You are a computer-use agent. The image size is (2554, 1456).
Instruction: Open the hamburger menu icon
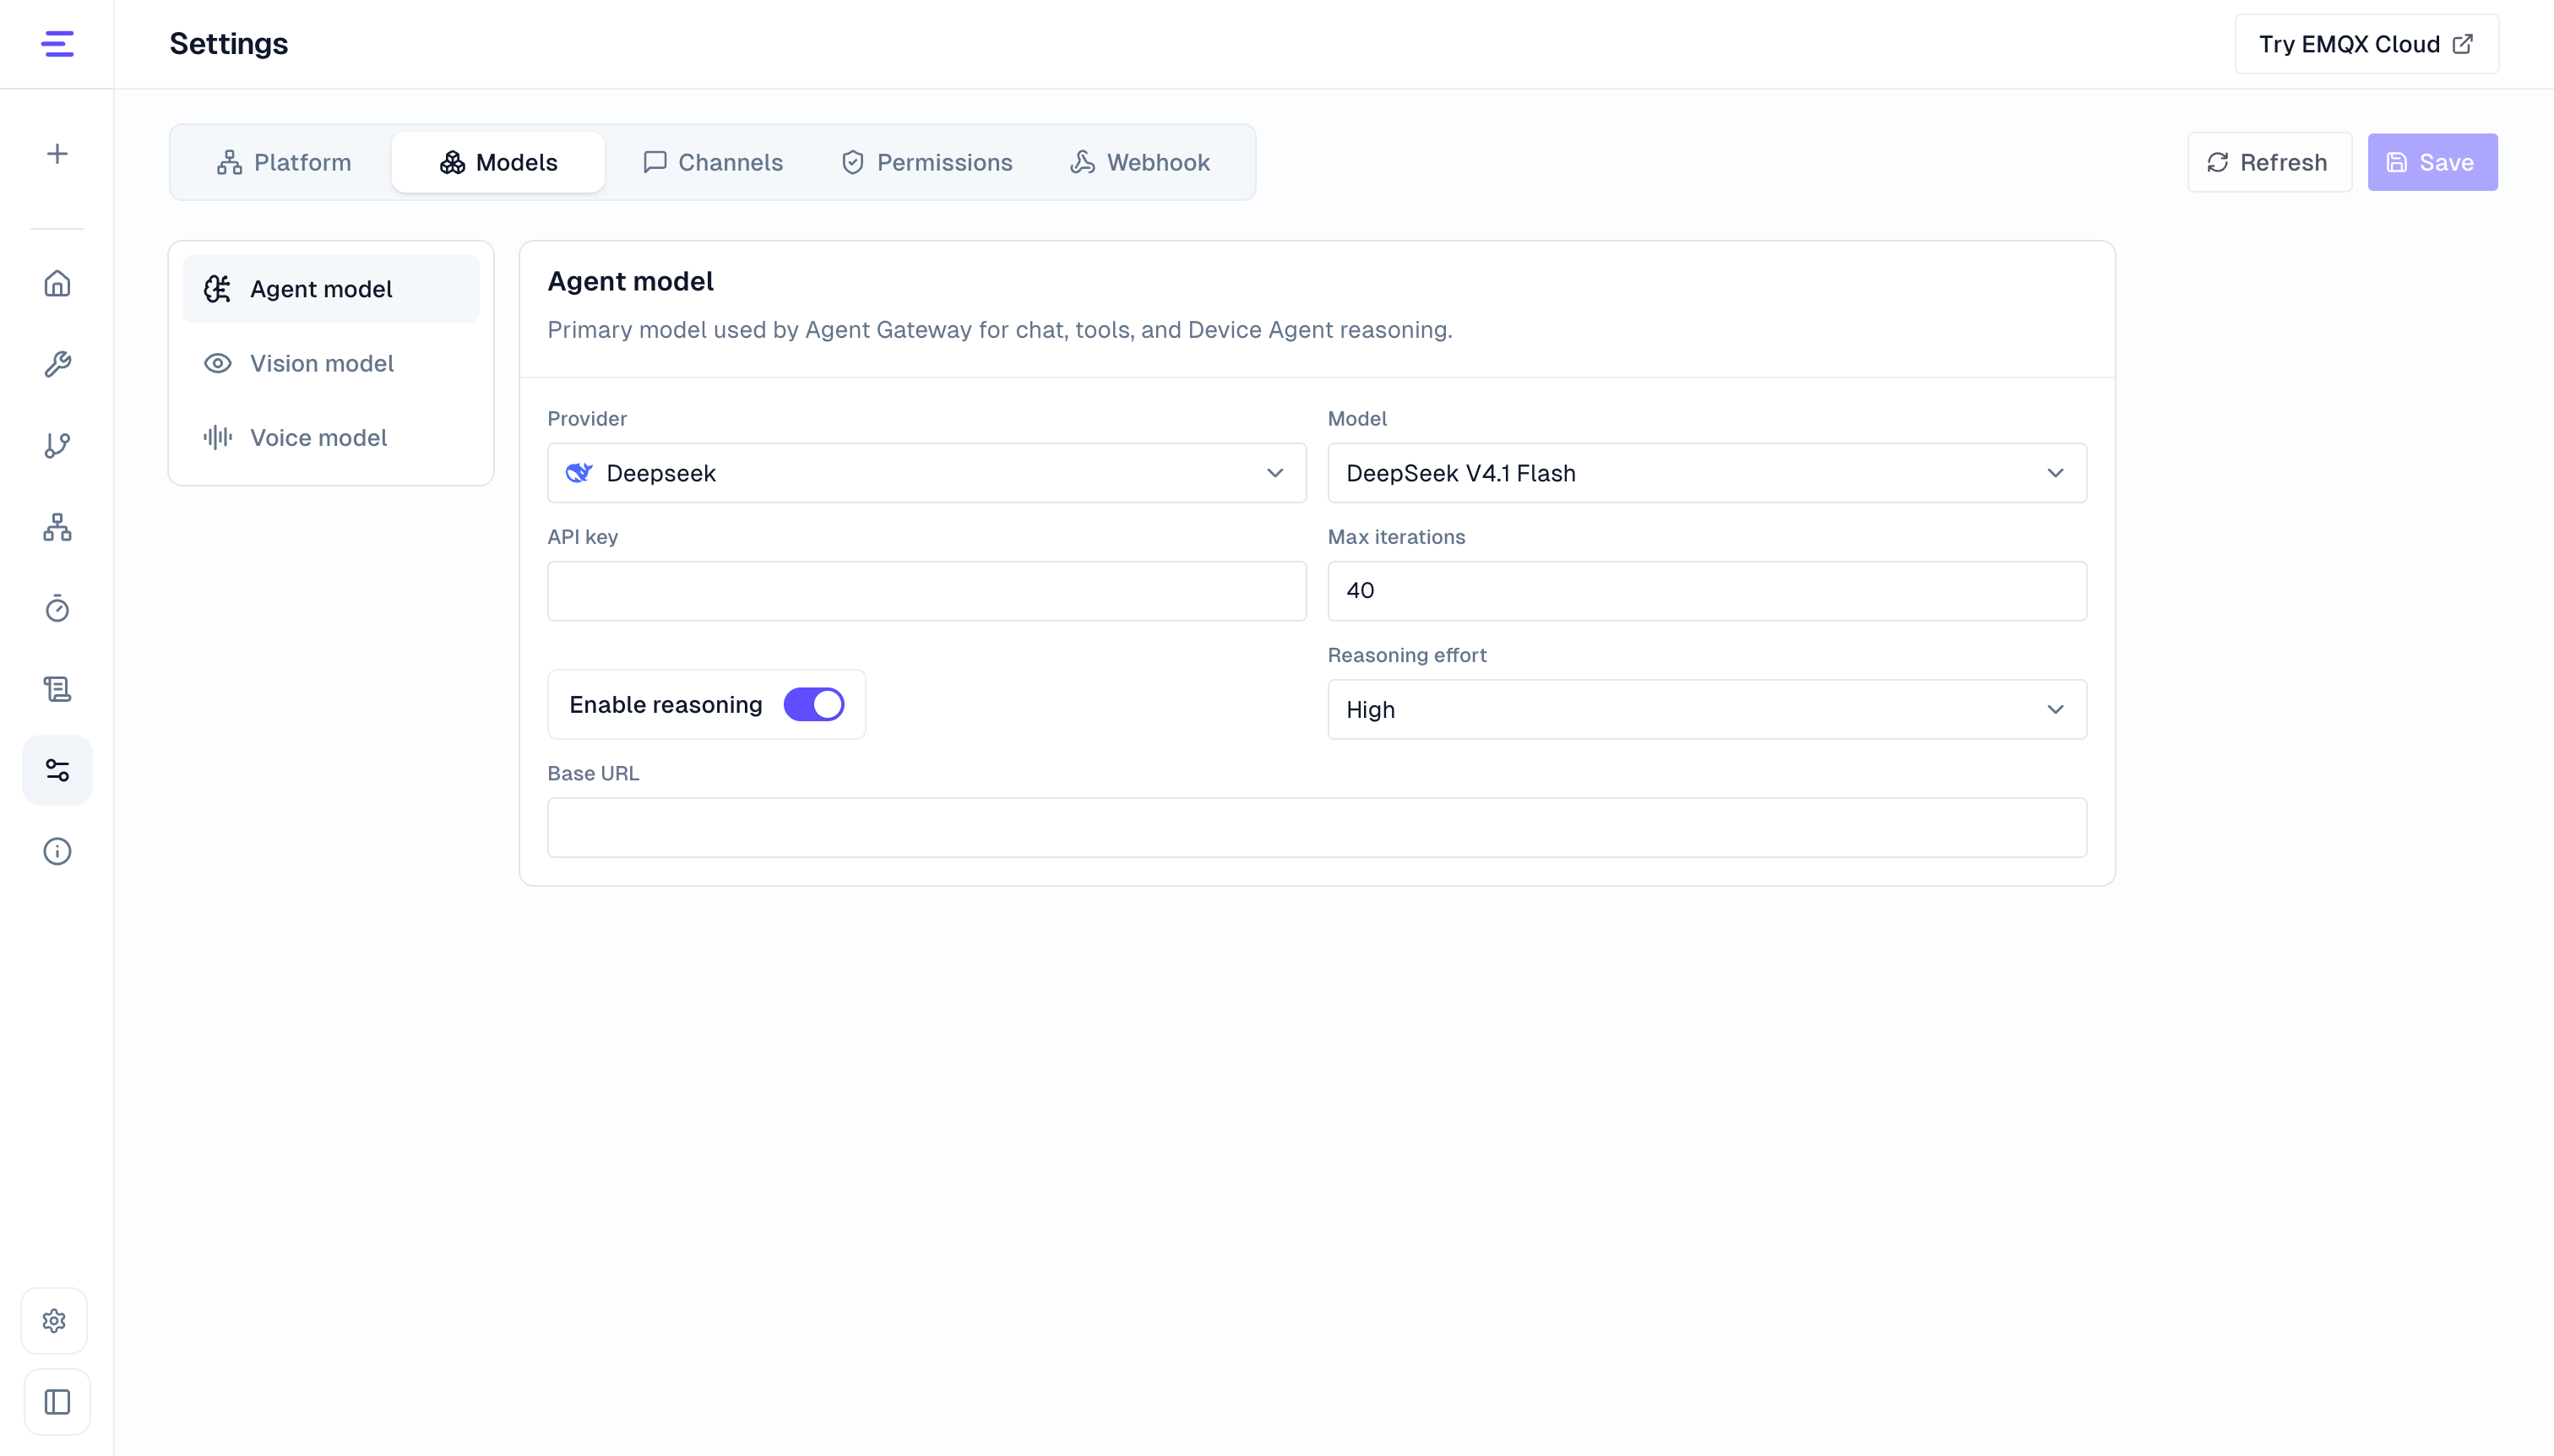(x=57, y=44)
